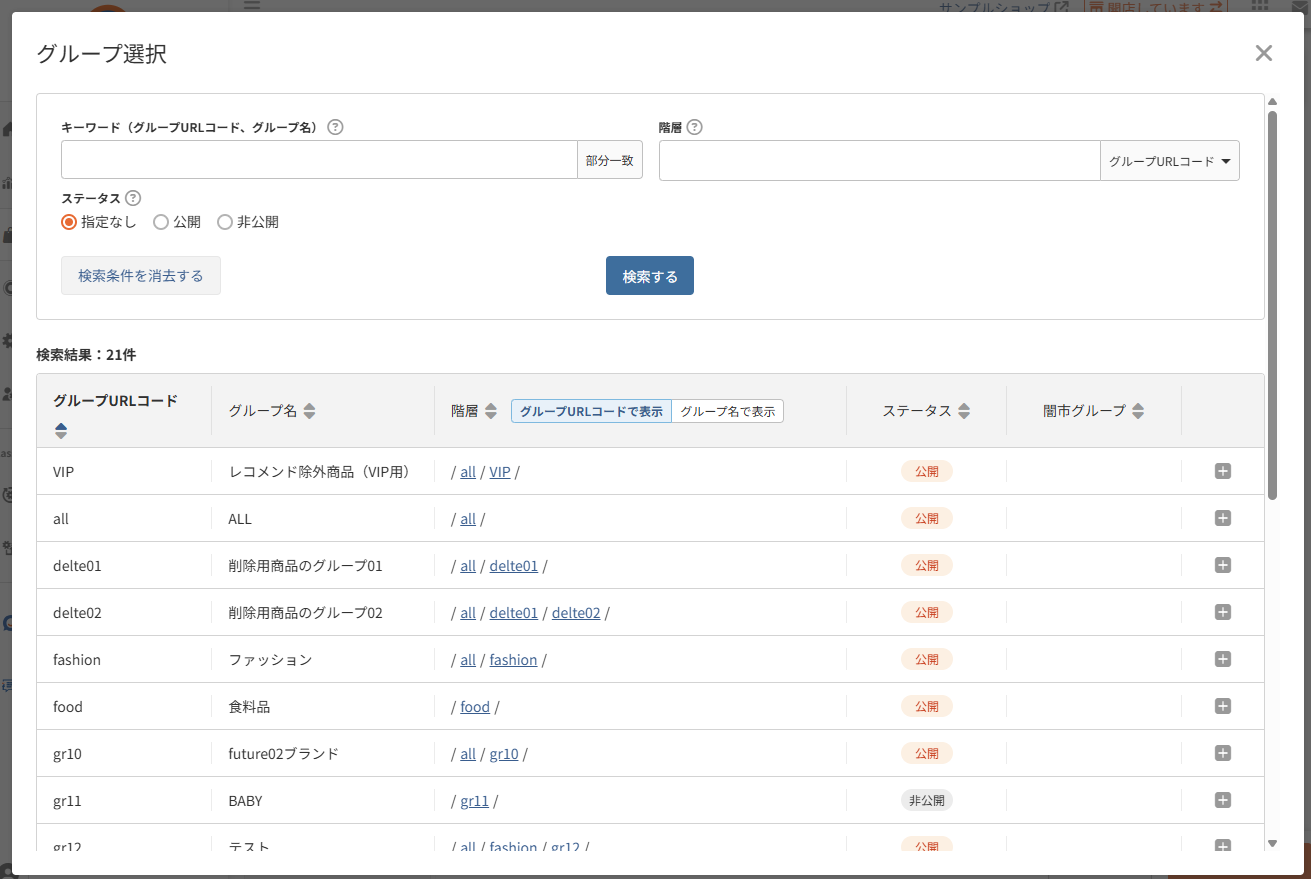The height and width of the screenshot is (879, 1311).
Task: Add the 'all' group with plus icon
Action: coord(1222,518)
